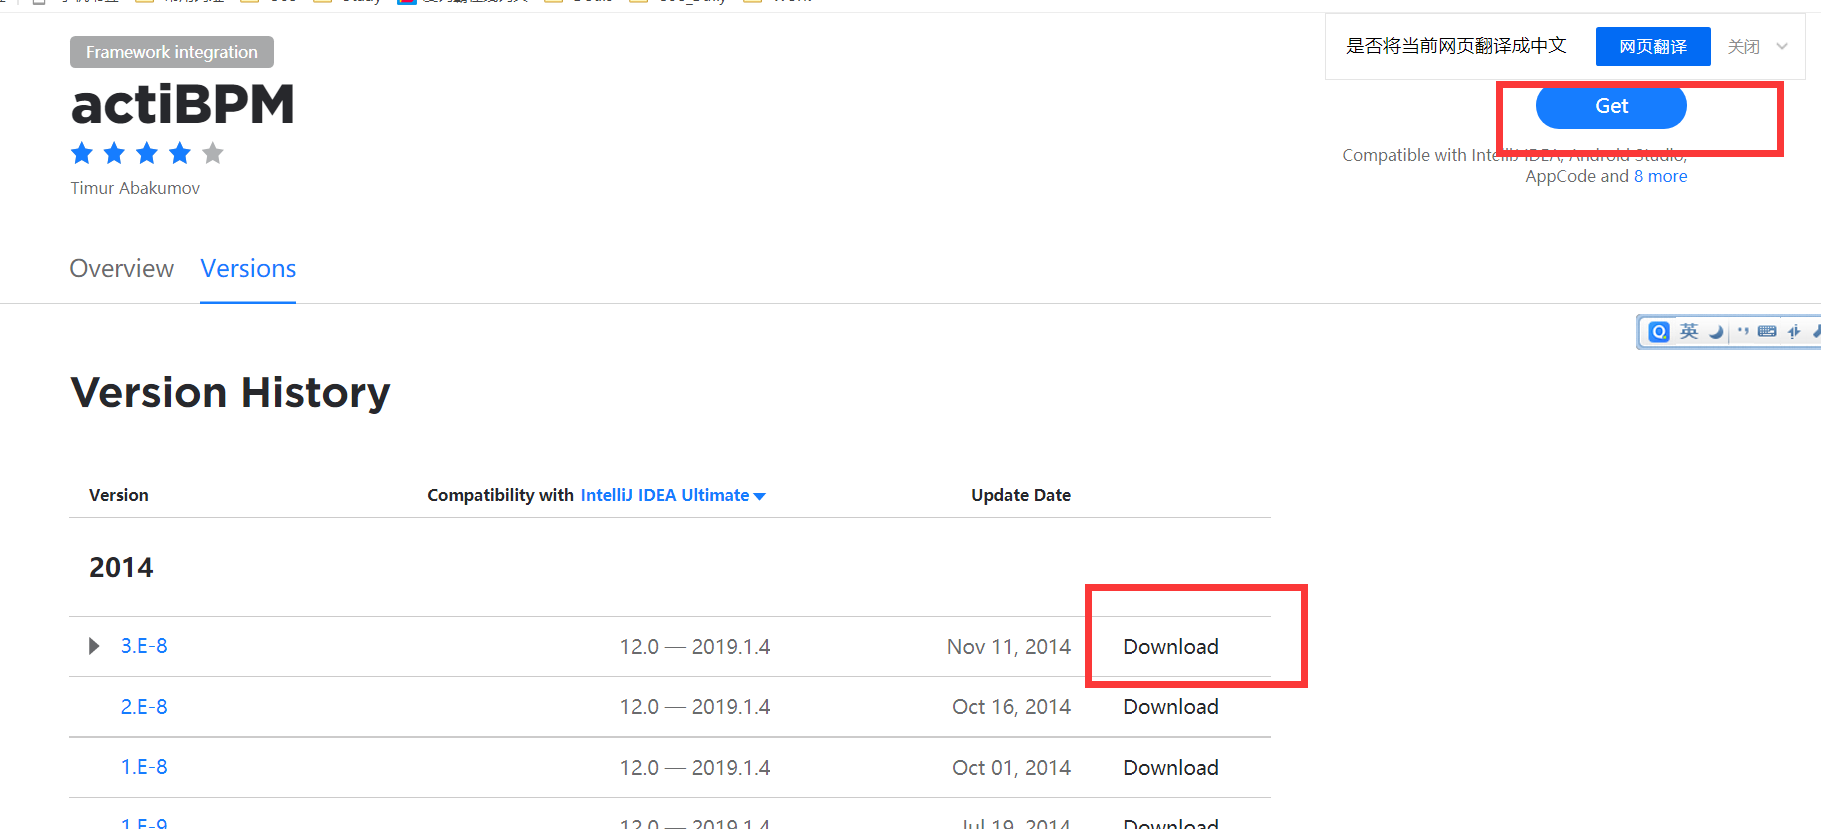Download version 2.E-8
Screen dimensions: 1821x829
(x=1171, y=707)
